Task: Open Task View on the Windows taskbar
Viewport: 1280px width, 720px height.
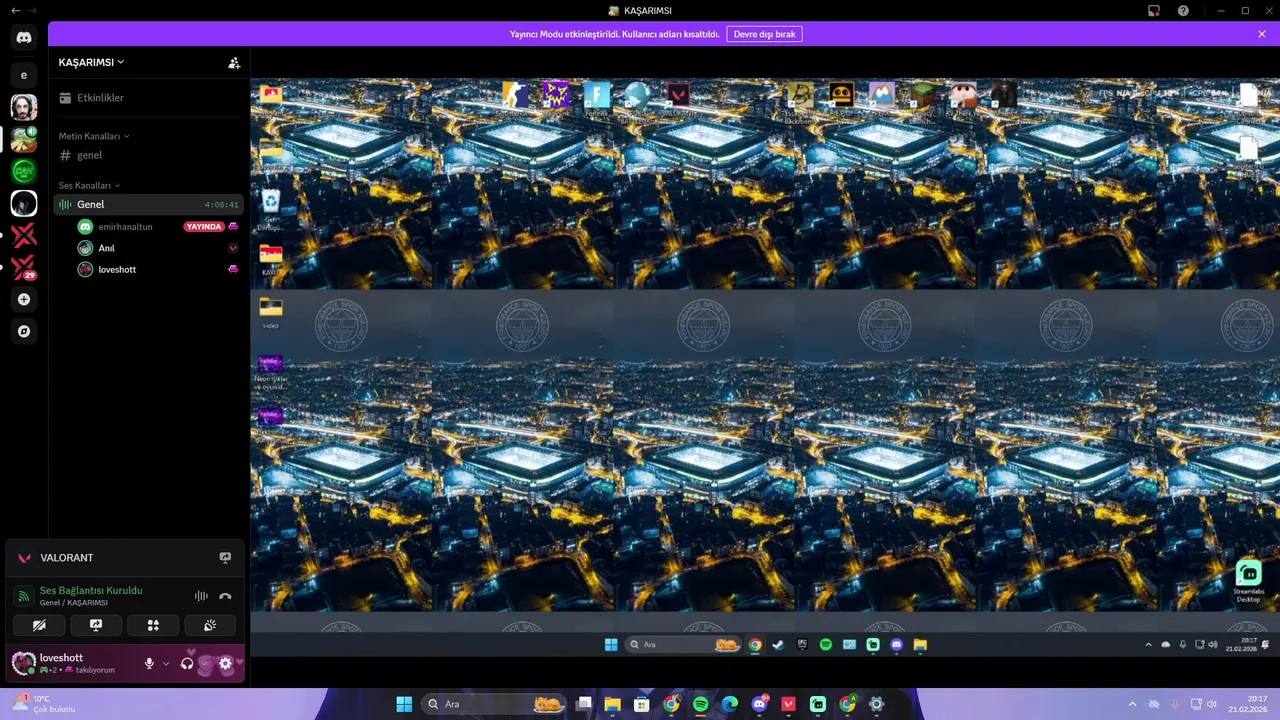Action: click(584, 704)
